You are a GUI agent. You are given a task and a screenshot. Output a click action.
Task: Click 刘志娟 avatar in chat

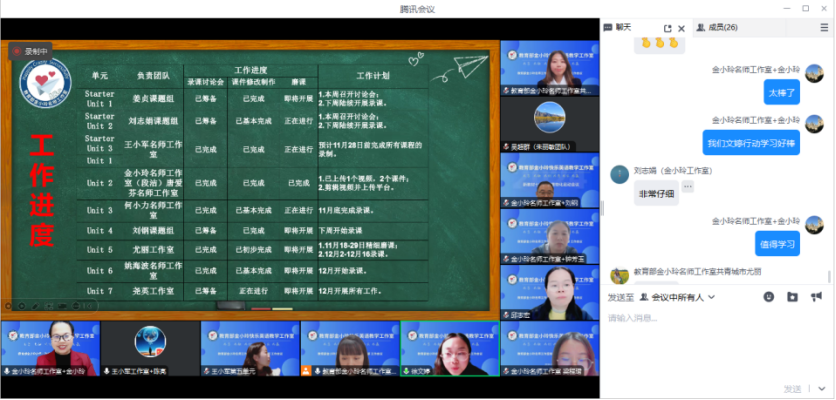(x=620, y=174)
